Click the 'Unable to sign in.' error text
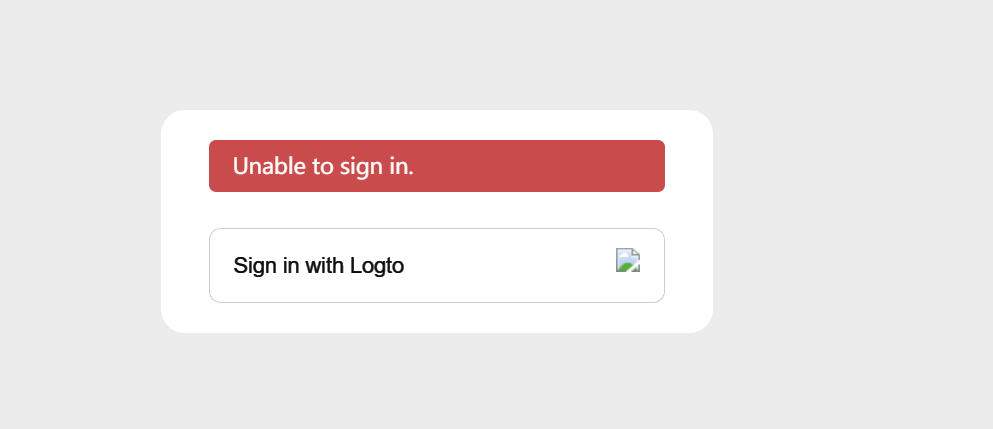Image resolution: width=993 pixels, height=429 pixels. point(323,166)
